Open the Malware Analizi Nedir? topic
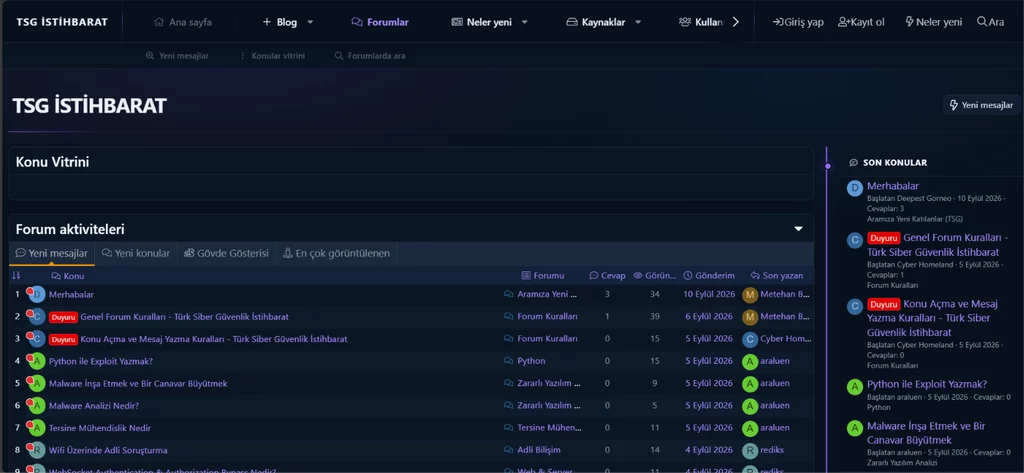 pos(94,406)
